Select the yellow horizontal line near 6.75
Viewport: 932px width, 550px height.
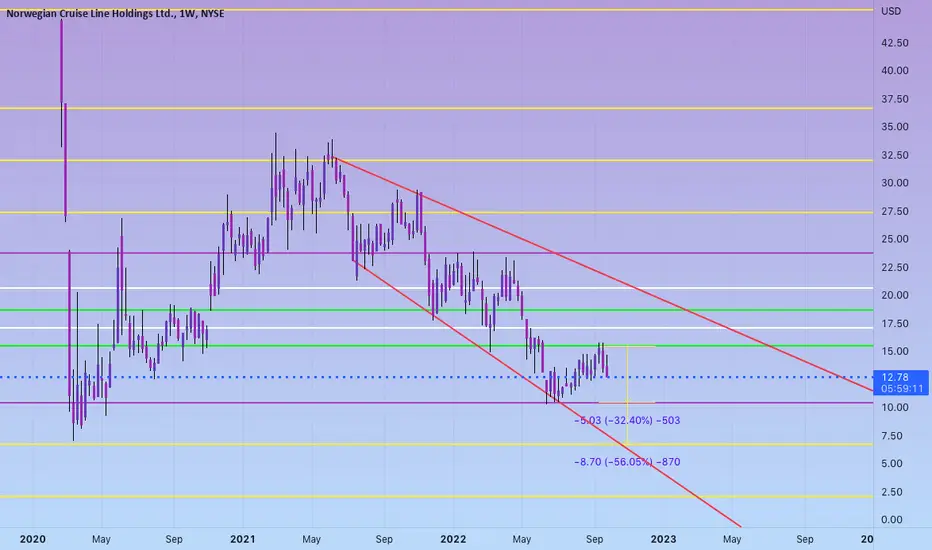436,444
